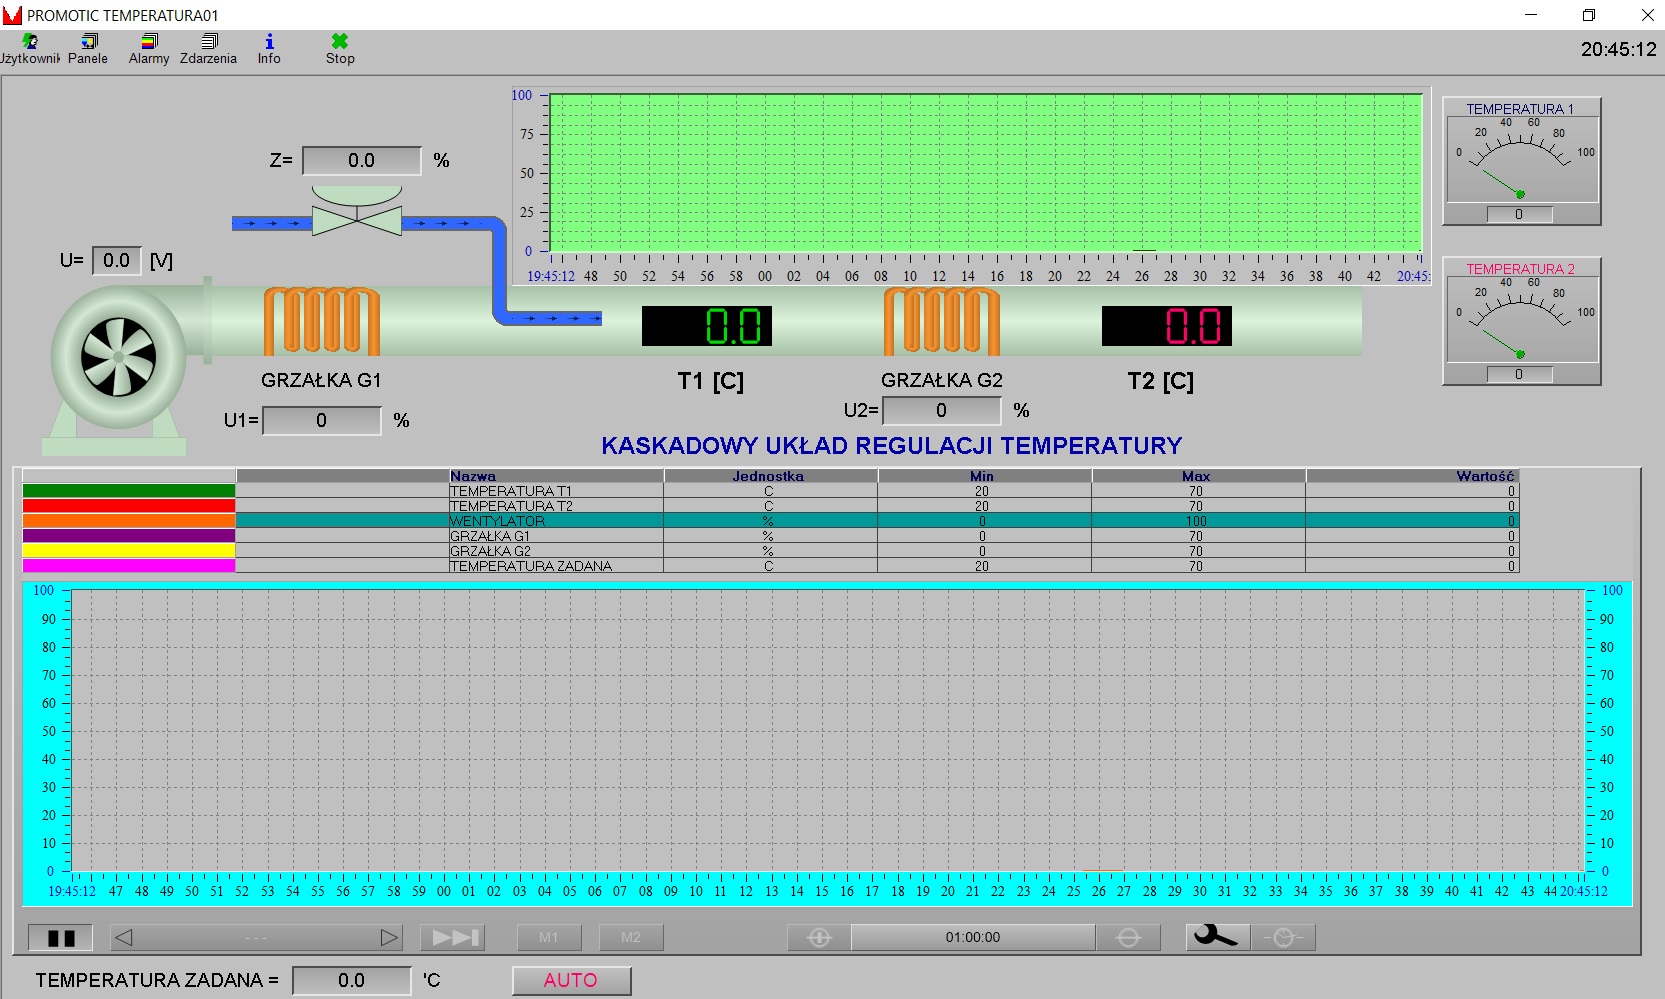
Task: Open the Alarmy alarms list
Action: [x=149, y=42]
